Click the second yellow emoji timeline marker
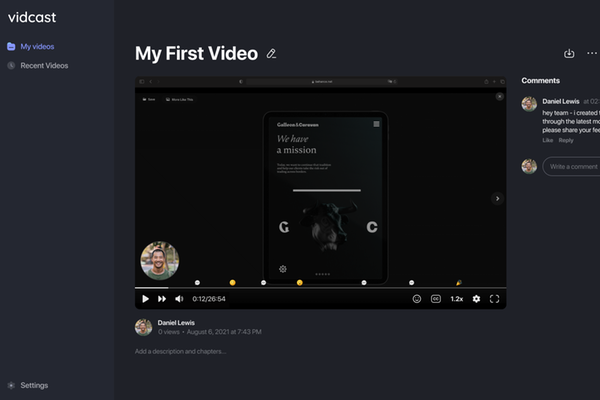The height and width of the screenshot is (400, 600). pos(300,282)
